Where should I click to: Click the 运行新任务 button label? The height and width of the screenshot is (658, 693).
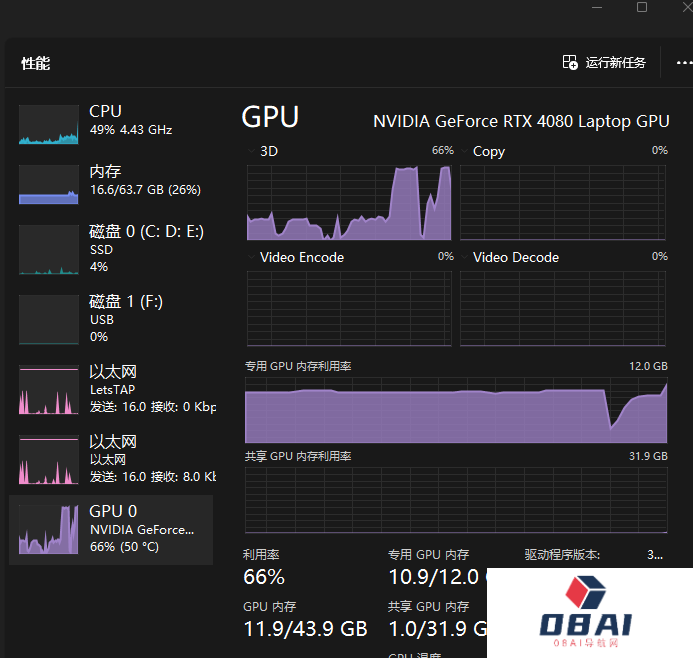coord(615,63)
